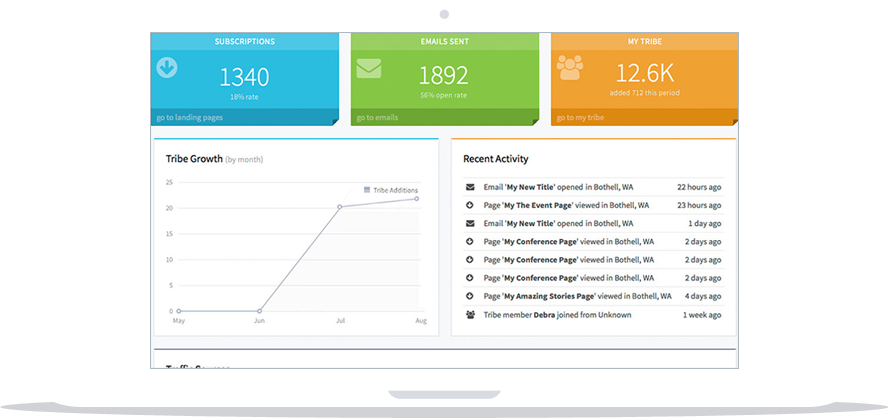
Task: Open the 'go to landing pages' link
Action: tap(190, 117)
